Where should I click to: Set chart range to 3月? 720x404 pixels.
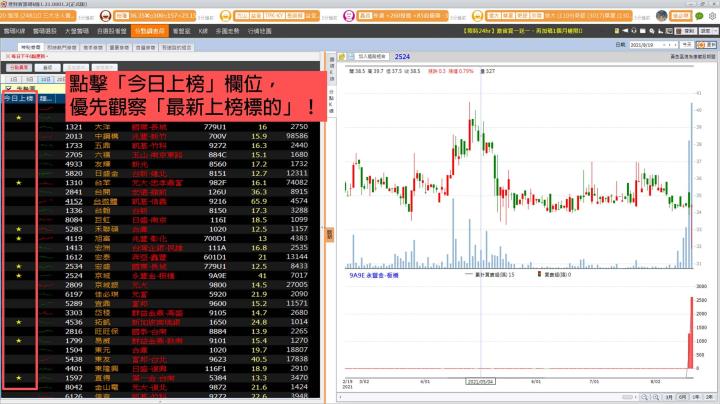coord(669,397)
